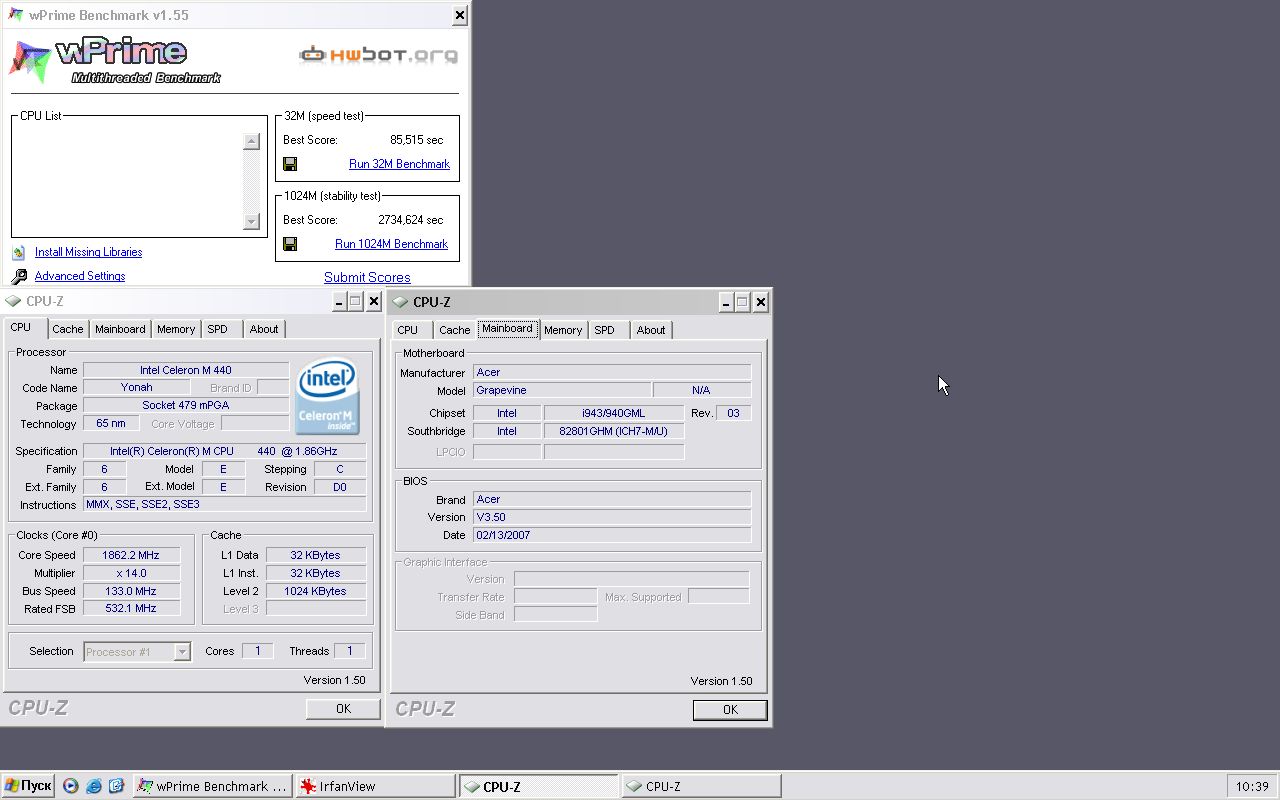Click the Submit Scores link
This screenshot has height=800, width=1280.
[367, 277]
